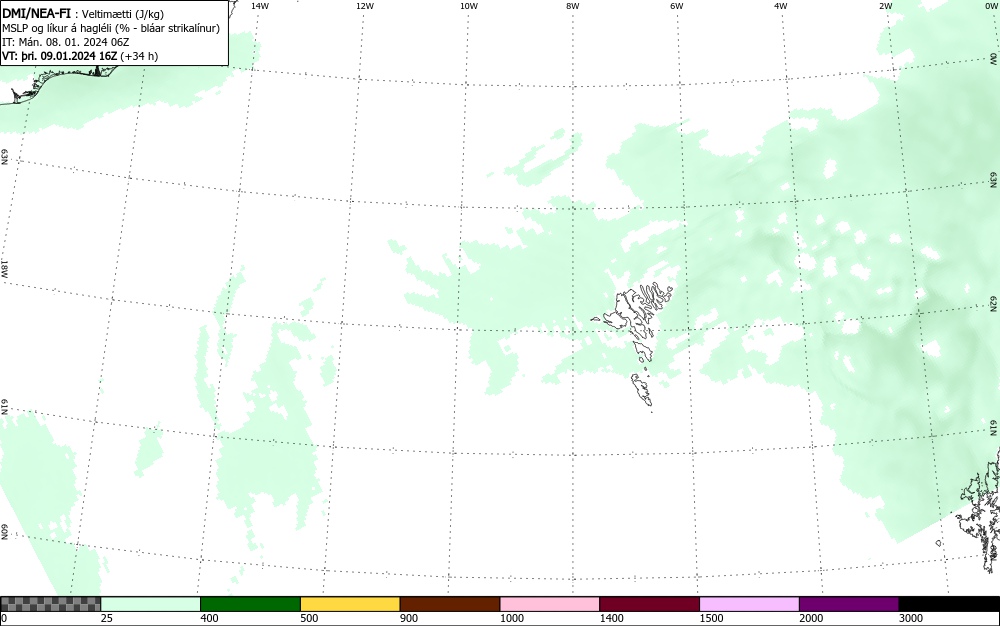Click the '4W' longitude label
Viewport: 1000px width, 626px height.
pos(781,6)
